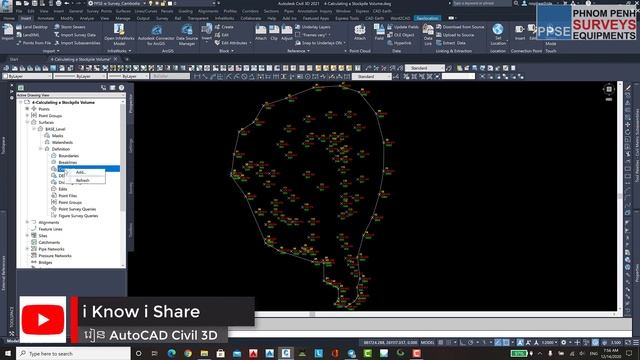Open the ByLayer lineweight dropdown
This screenshot has height=360, width=640.
point(129,76)
